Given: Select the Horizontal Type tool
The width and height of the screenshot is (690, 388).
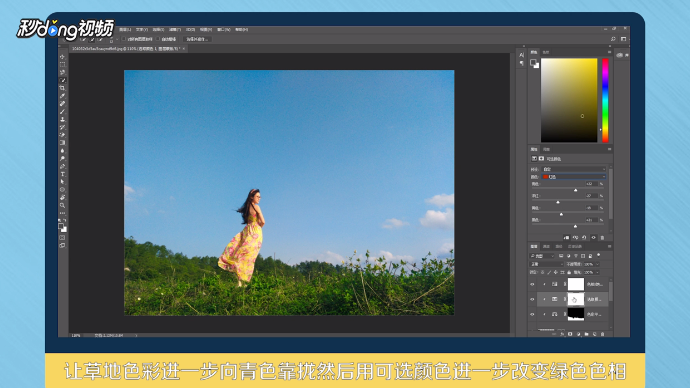Looking at the screenshot, I should tap(62, 174).
